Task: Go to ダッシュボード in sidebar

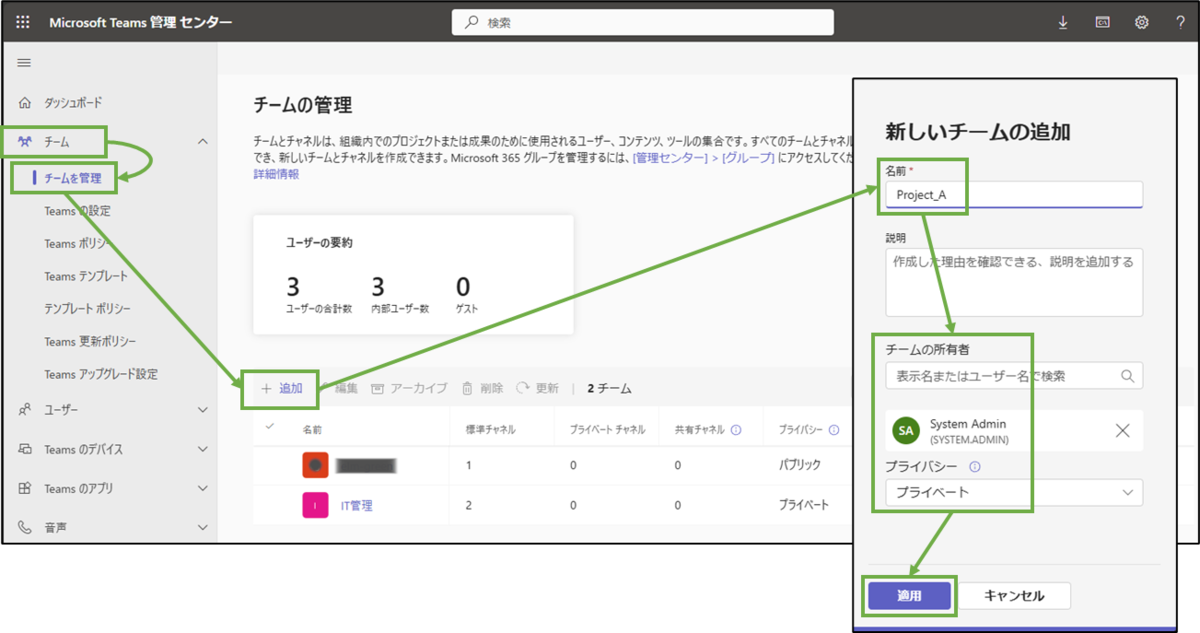Action: tap(73, 103)
